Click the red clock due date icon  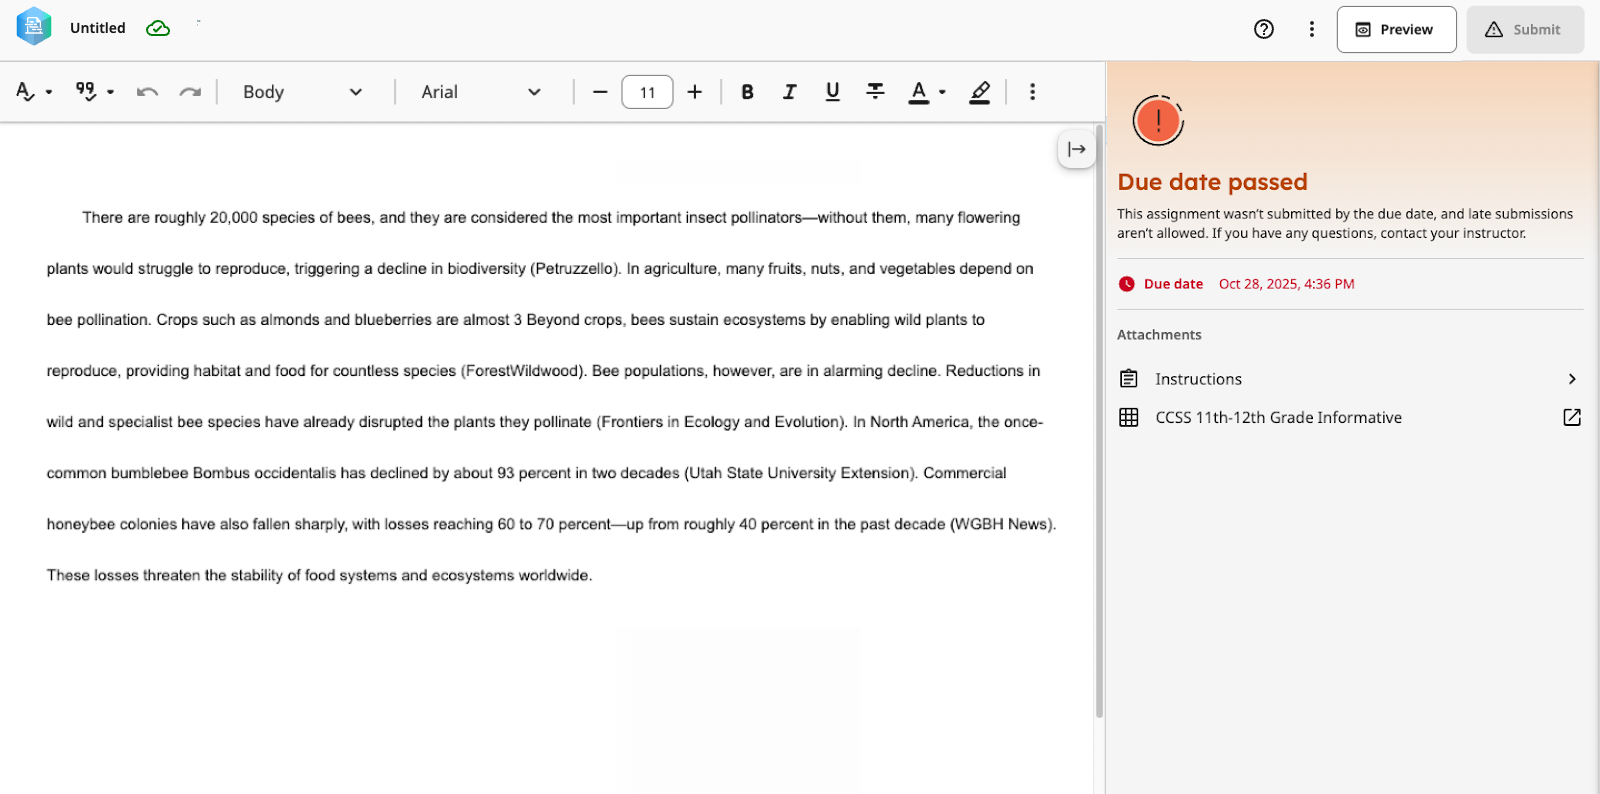coord(1127,284)
